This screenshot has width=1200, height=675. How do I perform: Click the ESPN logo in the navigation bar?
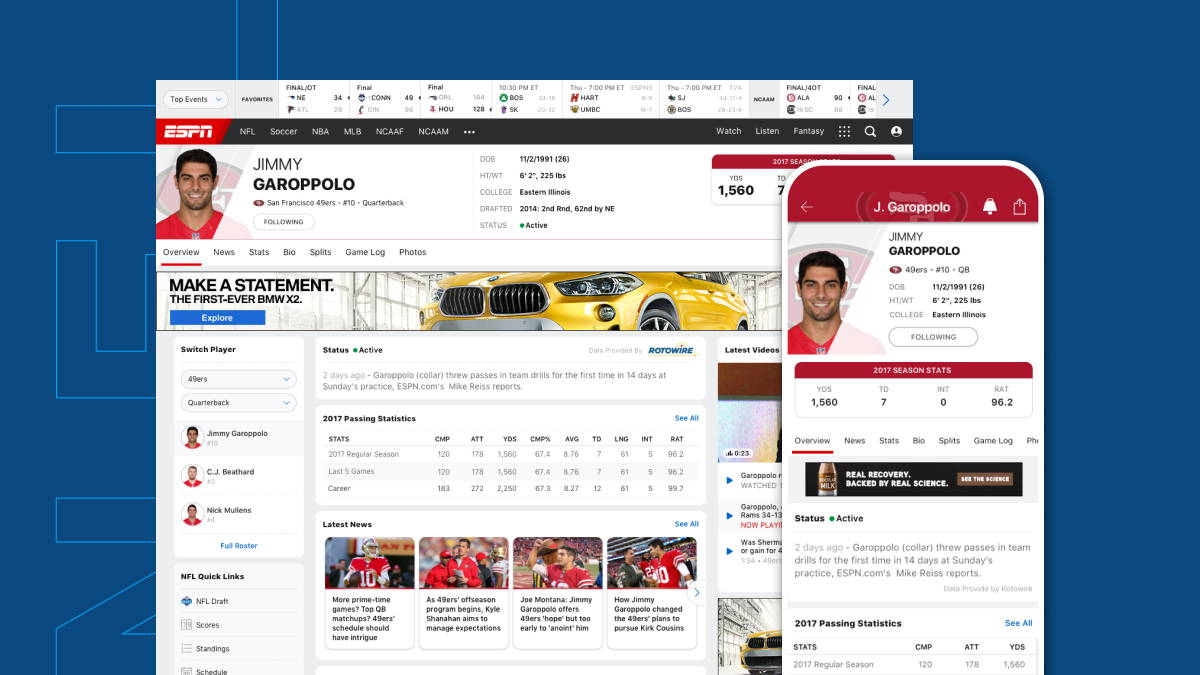click(188, 132)
